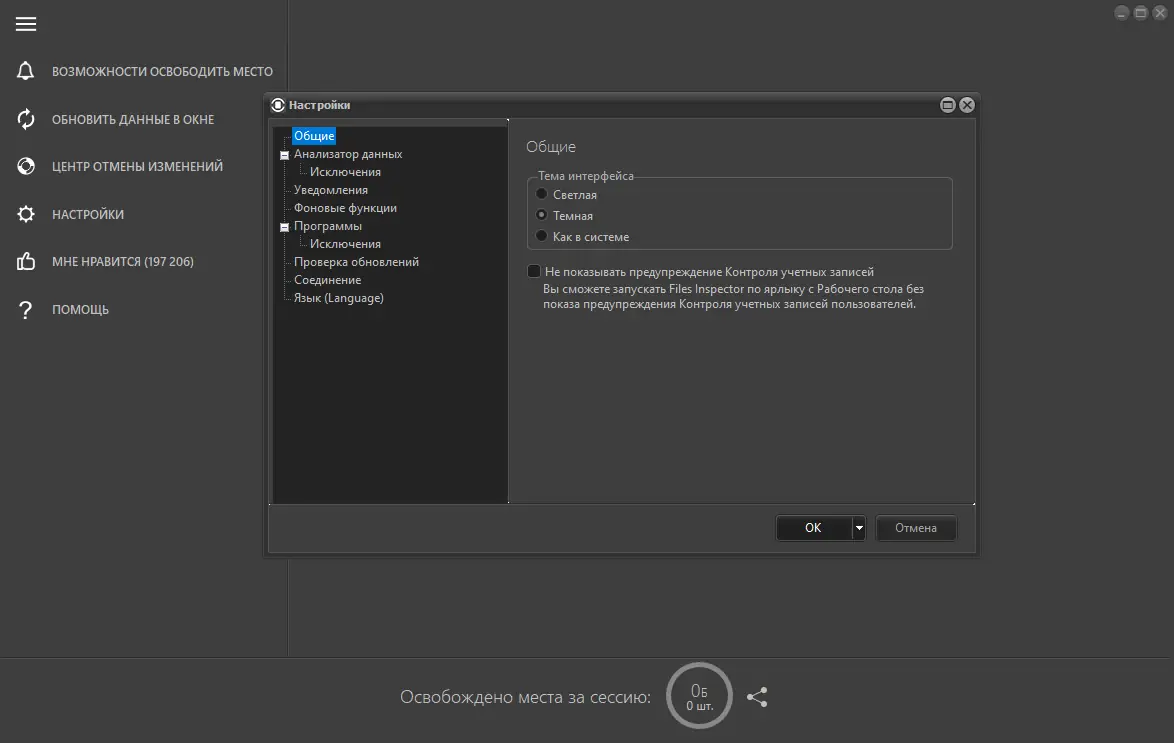Select the Программы tree item
Screen dimensions: 1174x743
[x=328, y=225]
